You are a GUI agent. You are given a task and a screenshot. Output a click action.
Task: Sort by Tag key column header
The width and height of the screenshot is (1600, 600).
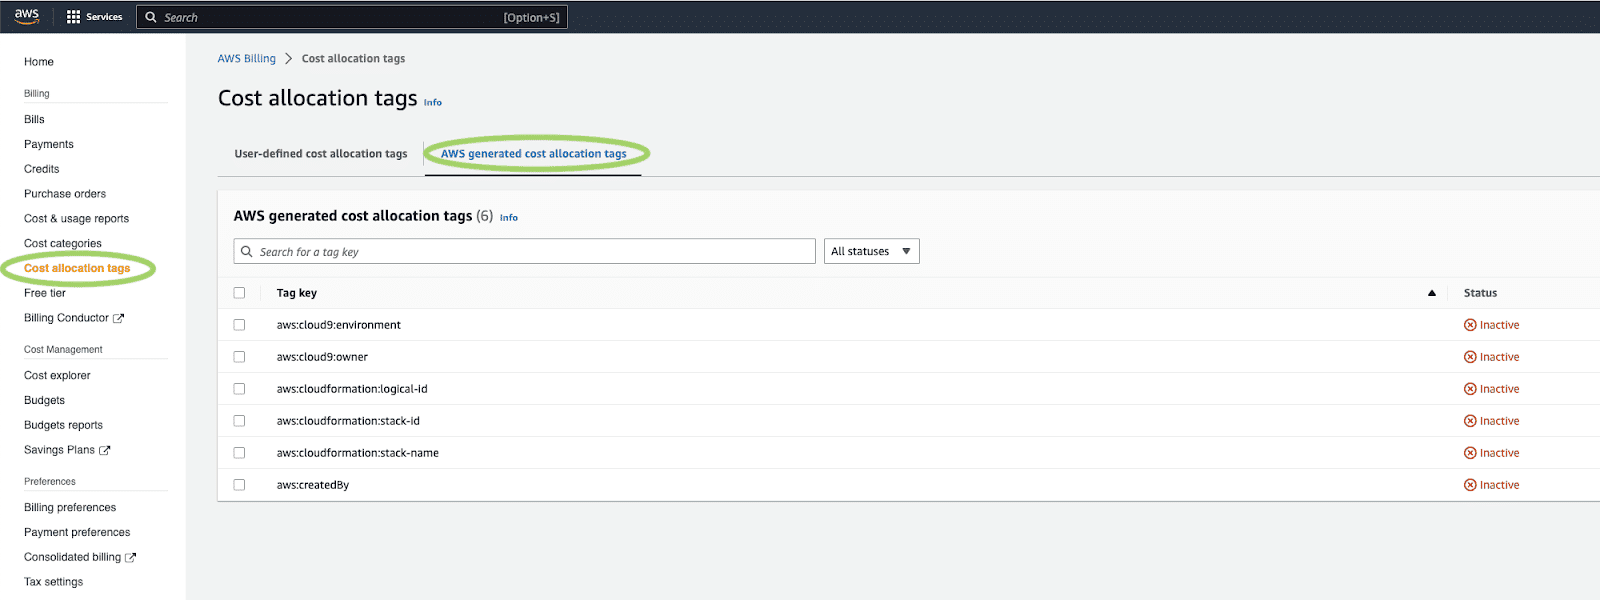297,293
